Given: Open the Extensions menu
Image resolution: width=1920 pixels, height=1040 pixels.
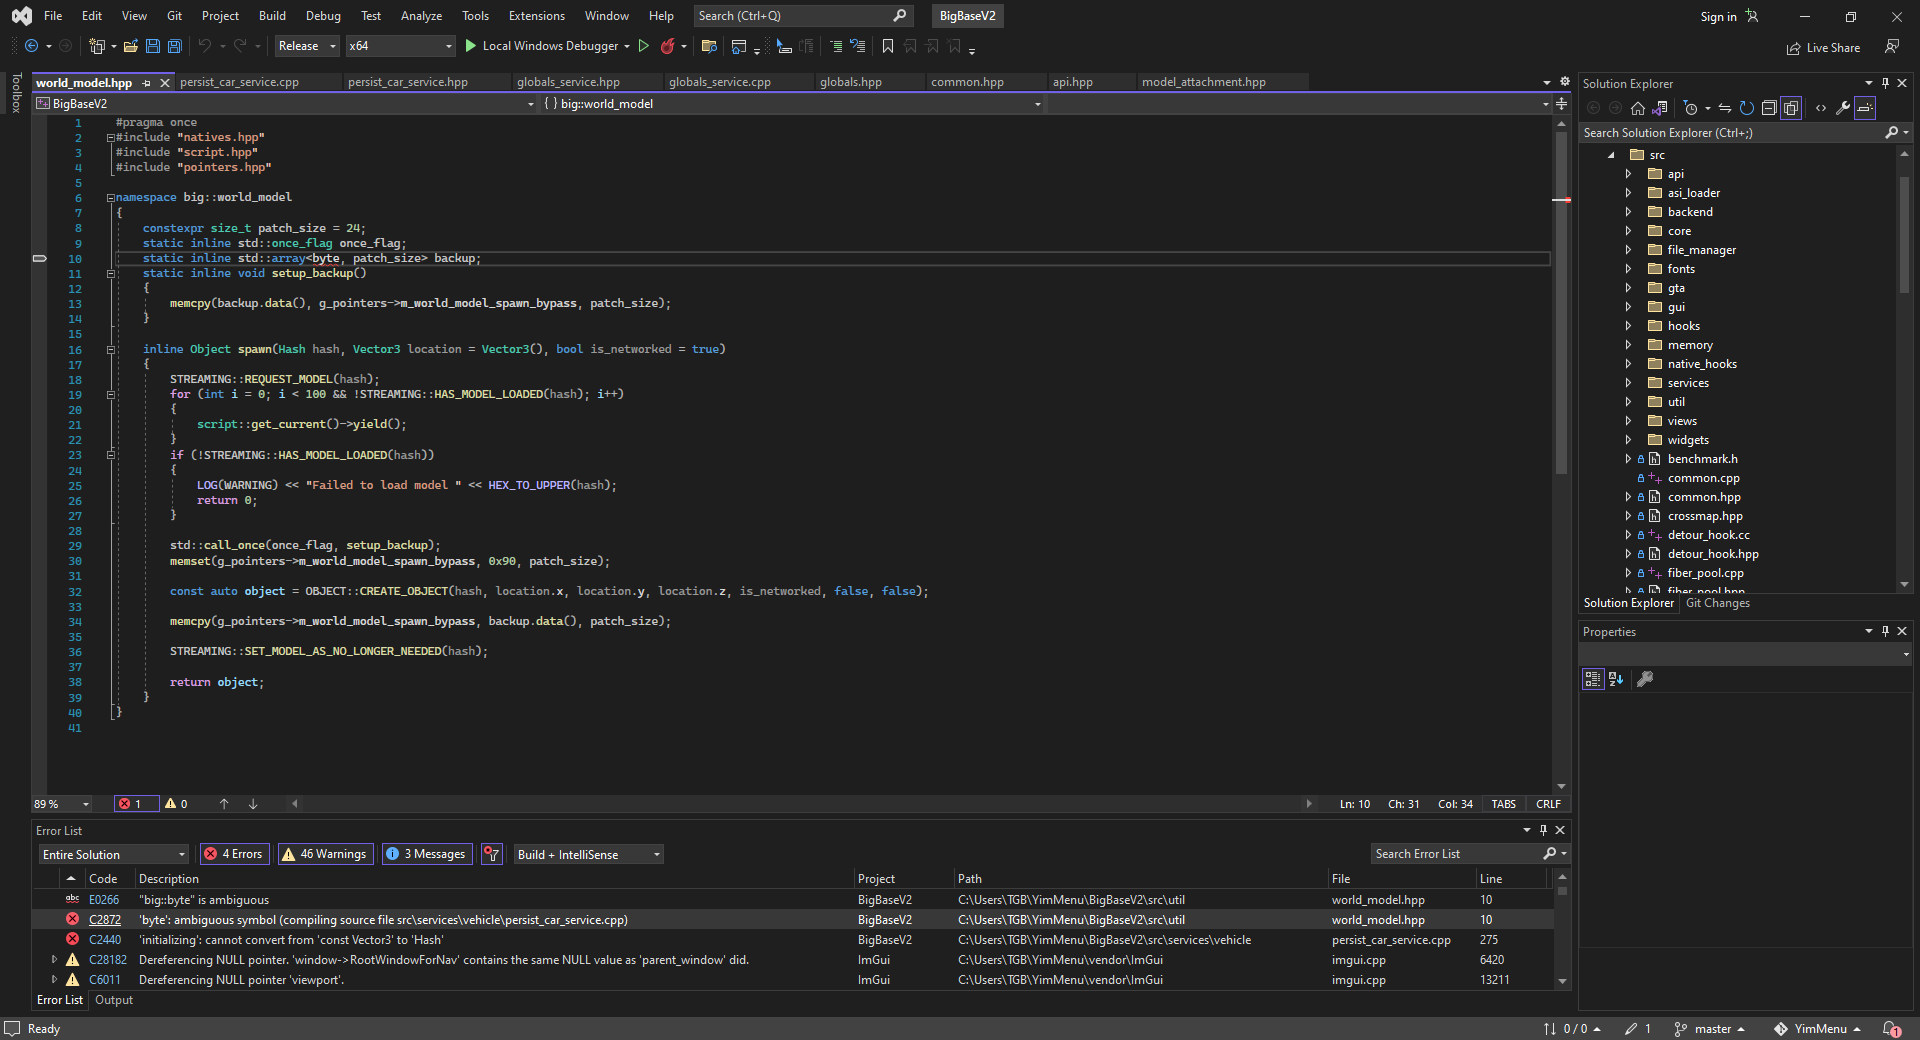Looking at the screenshot, I should [x=536, y=15].
